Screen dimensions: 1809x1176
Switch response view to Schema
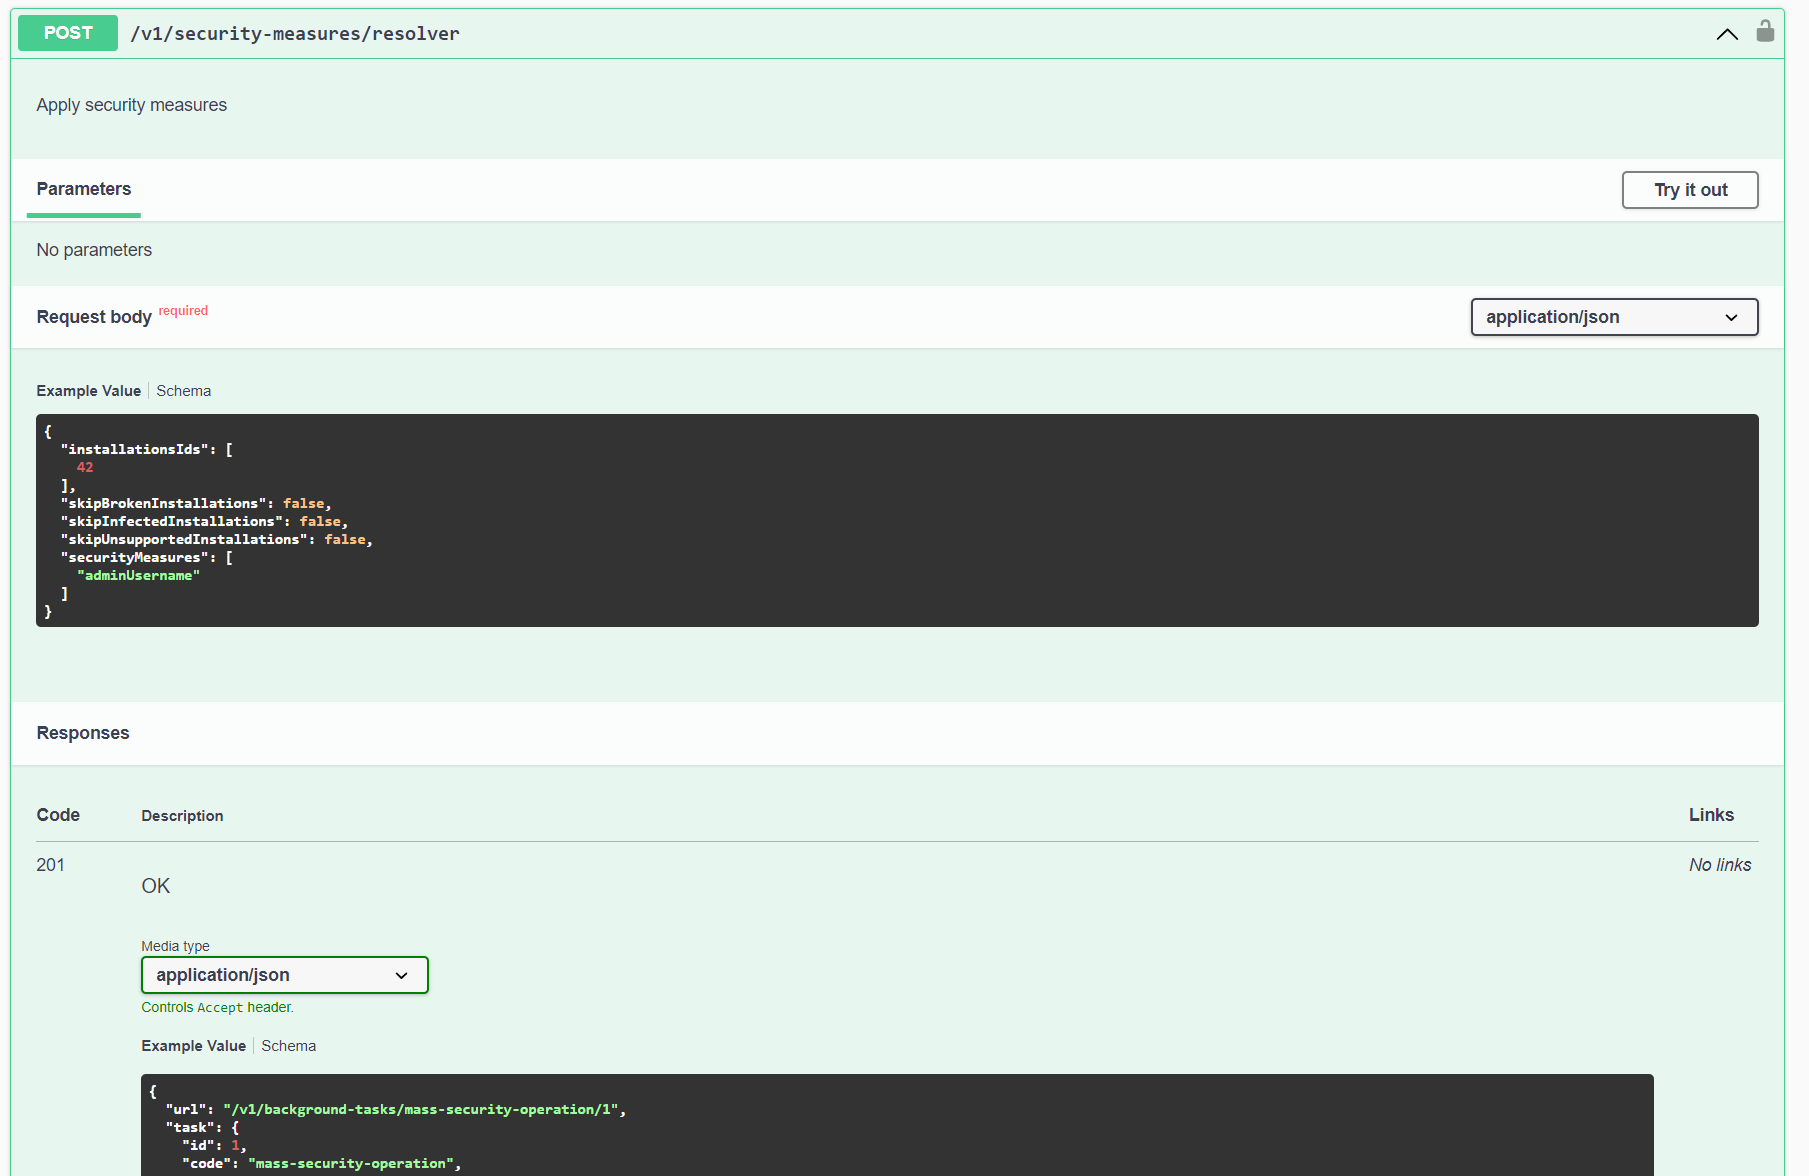coord(288,1045)
